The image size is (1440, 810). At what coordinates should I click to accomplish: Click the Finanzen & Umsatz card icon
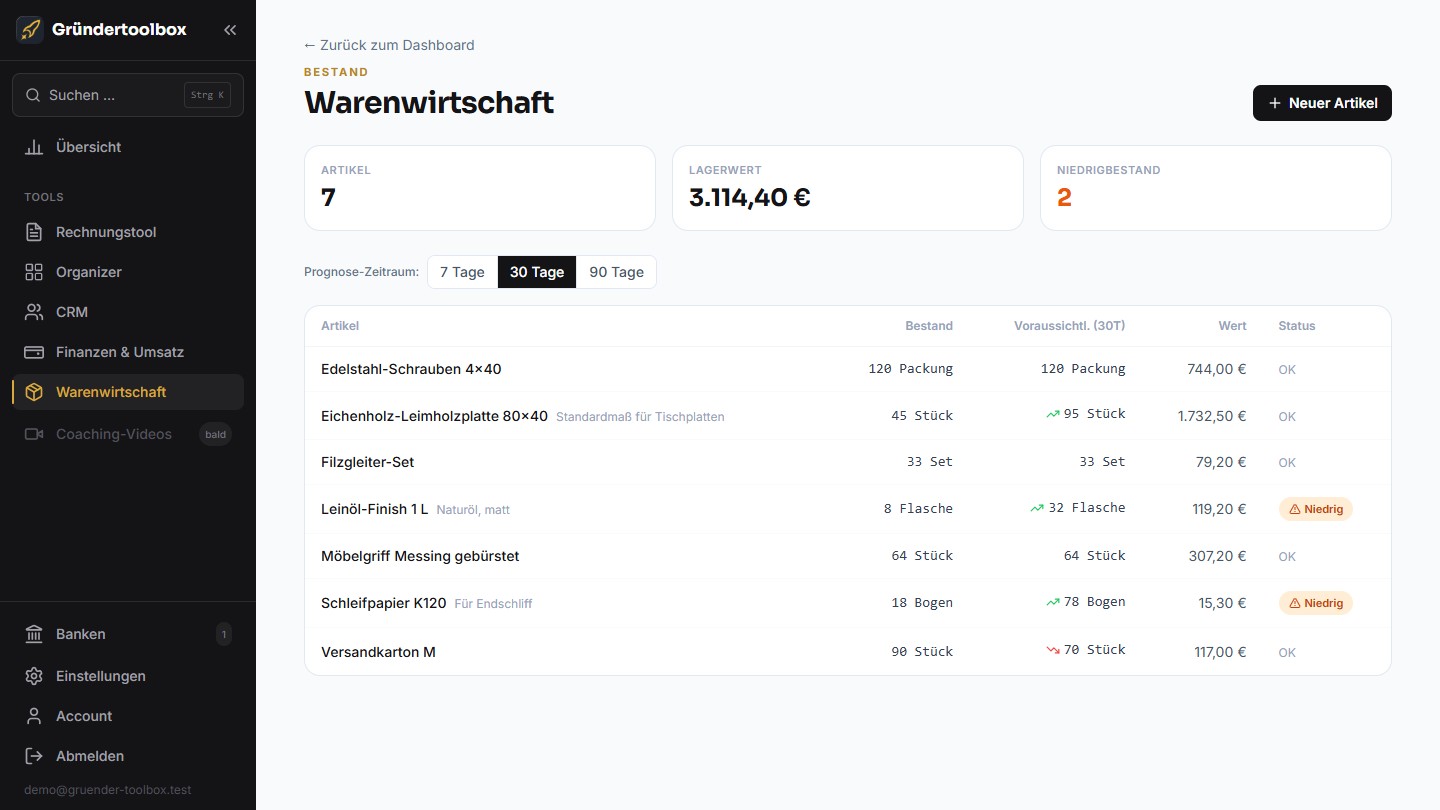(34, 352)
